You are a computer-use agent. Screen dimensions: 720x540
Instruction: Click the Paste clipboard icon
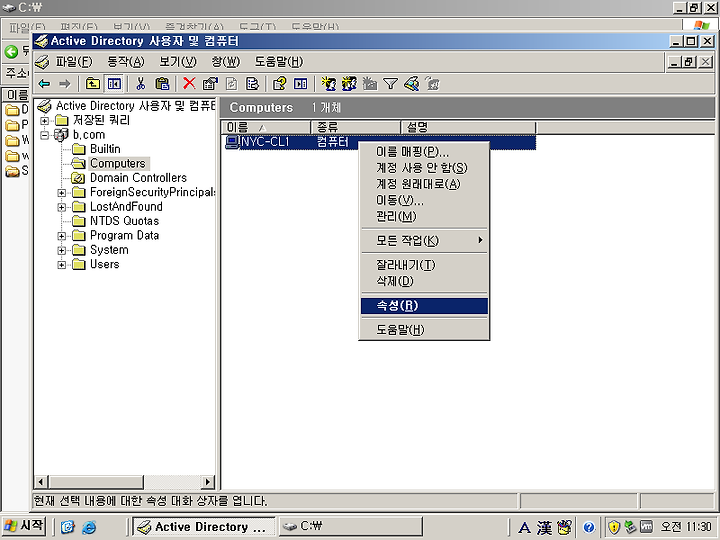(x=162, y=84)
